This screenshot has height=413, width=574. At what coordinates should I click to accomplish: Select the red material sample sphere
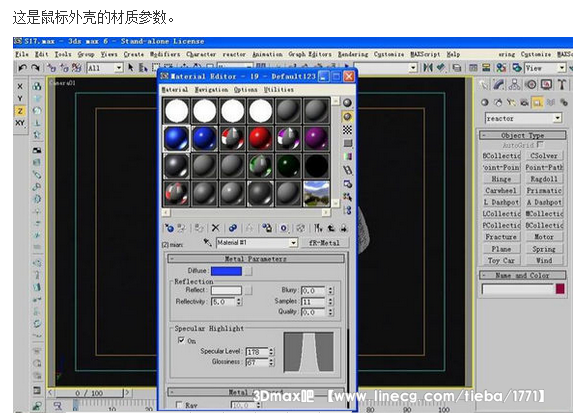point(260,139)
